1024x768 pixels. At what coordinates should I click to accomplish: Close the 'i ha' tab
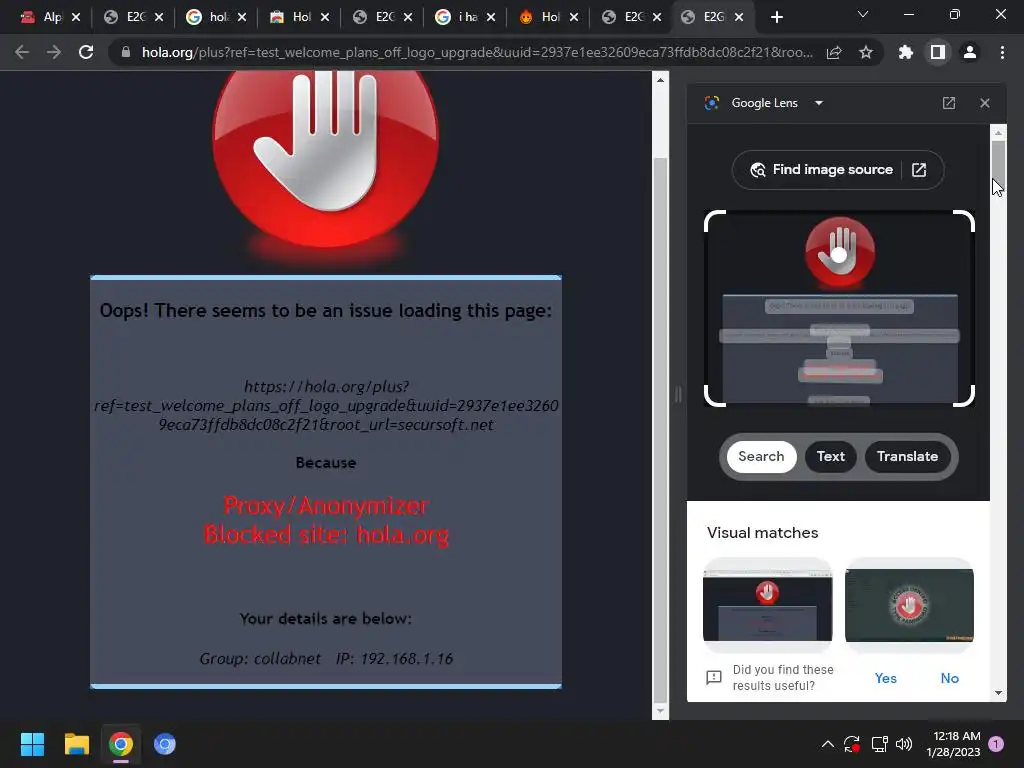[491, 17]
